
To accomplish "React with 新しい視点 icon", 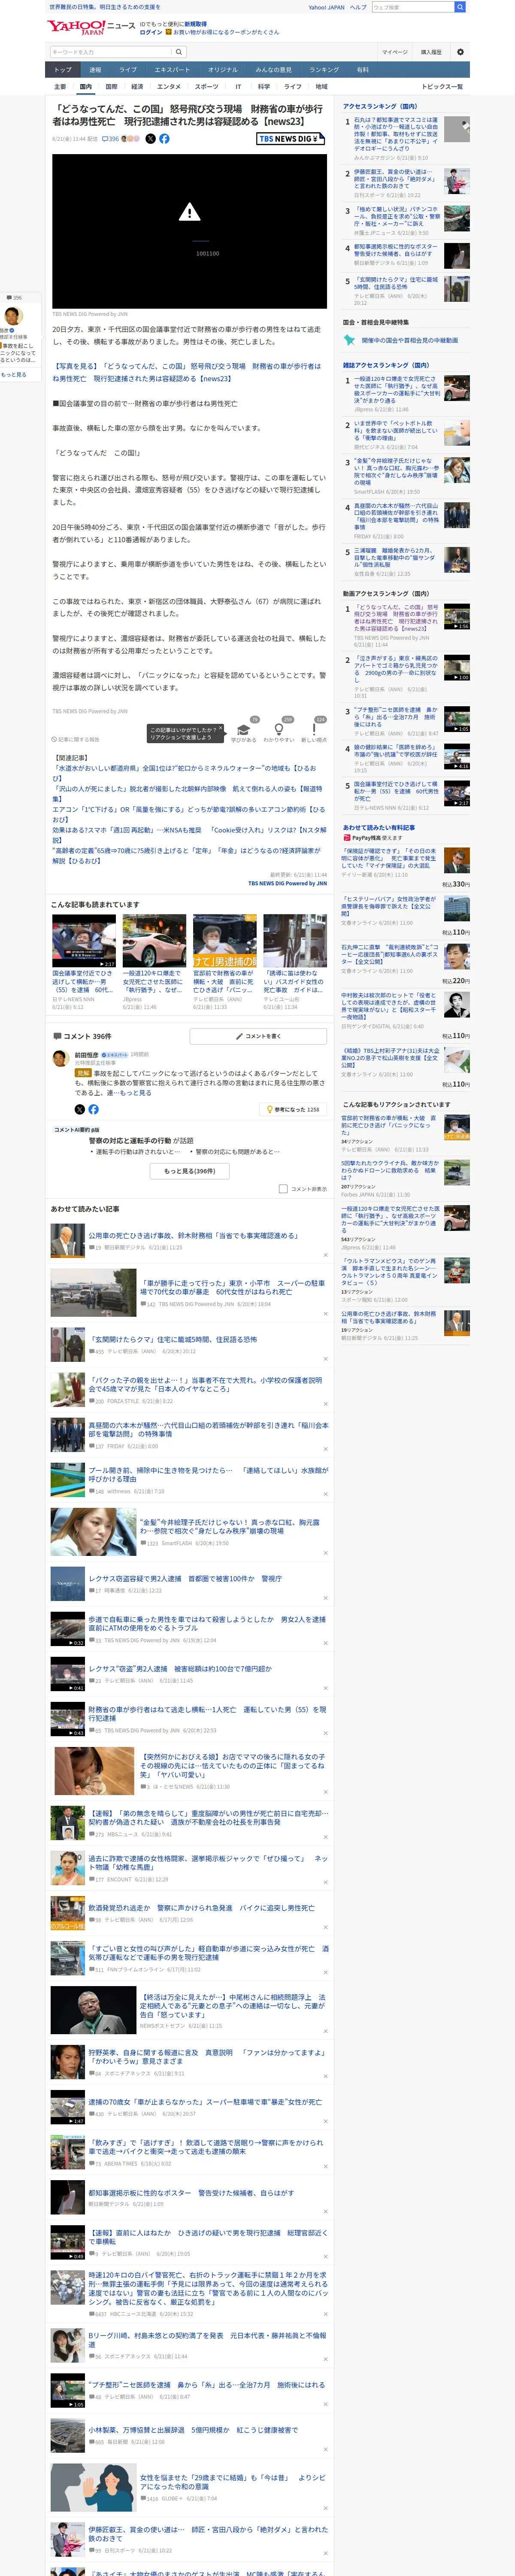I will (x=314, y=730).
